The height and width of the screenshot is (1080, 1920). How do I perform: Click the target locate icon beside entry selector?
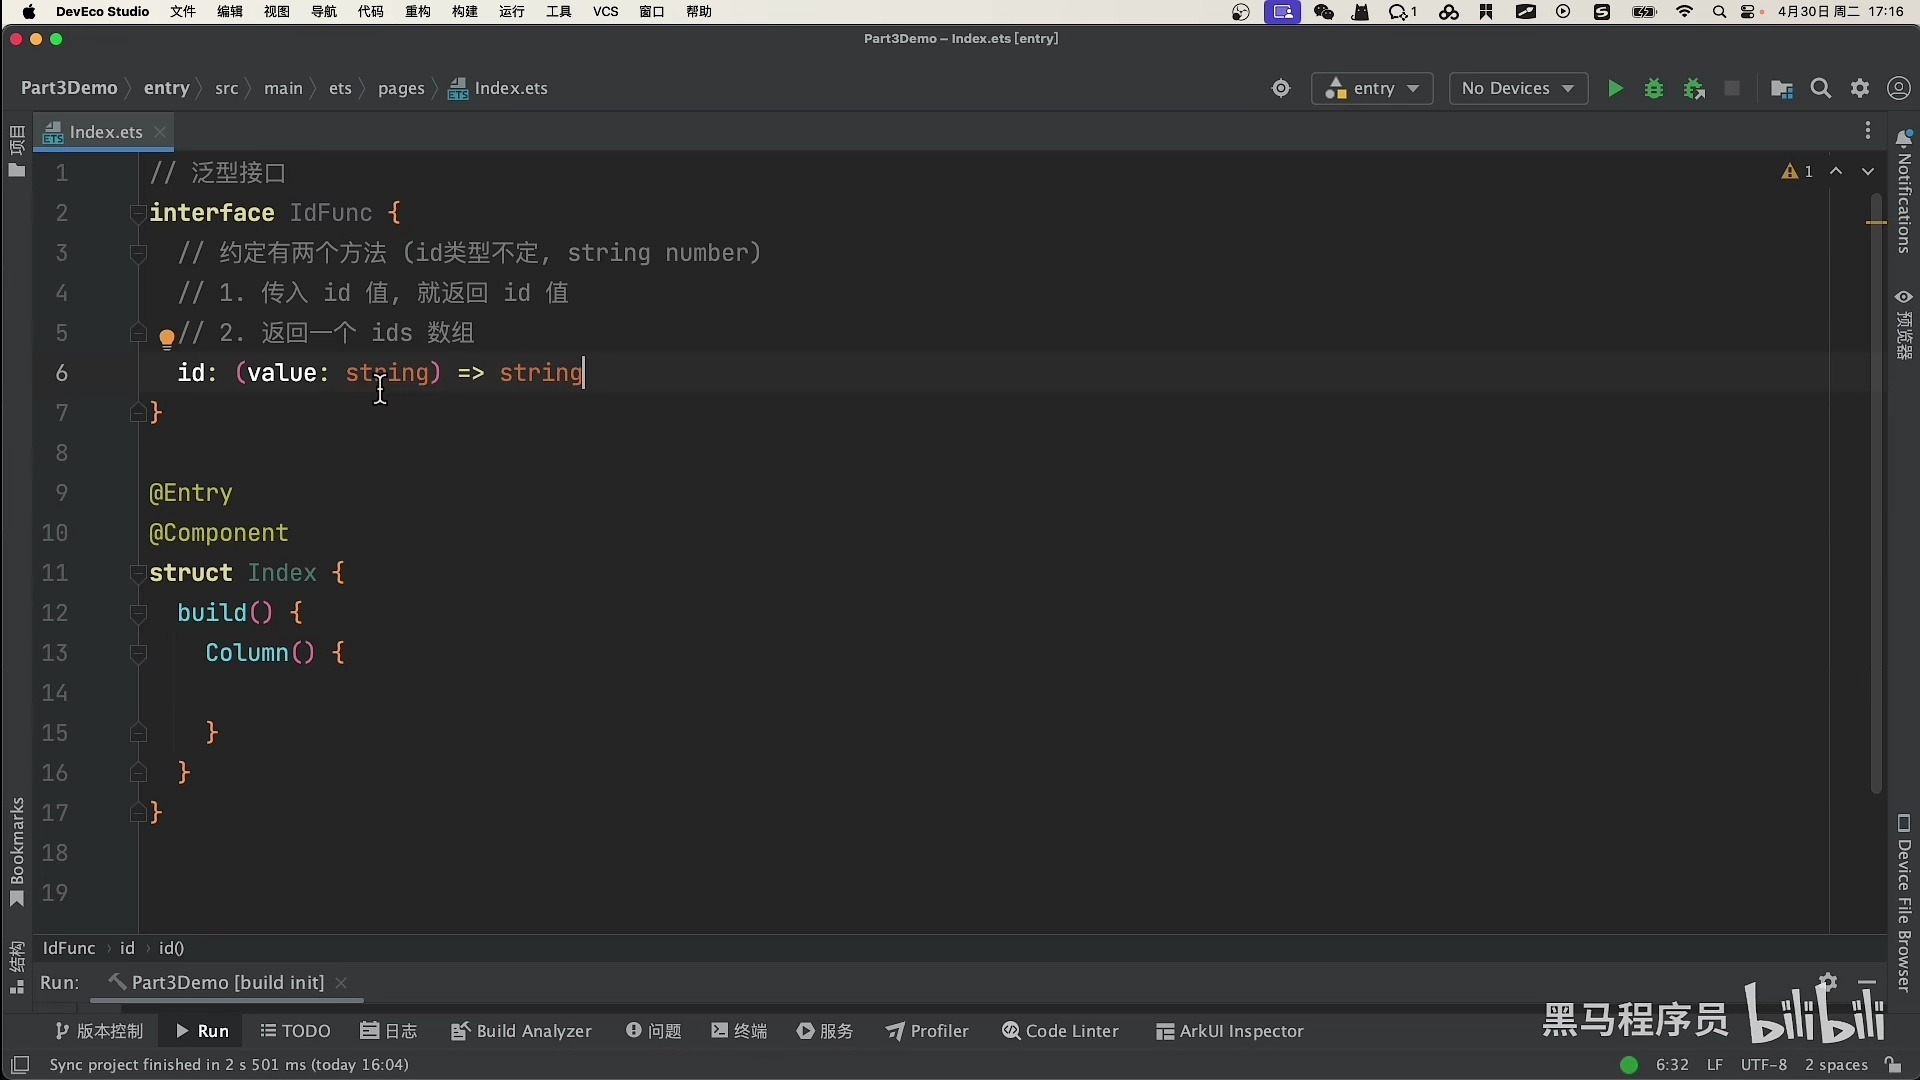coord(1281,89)
